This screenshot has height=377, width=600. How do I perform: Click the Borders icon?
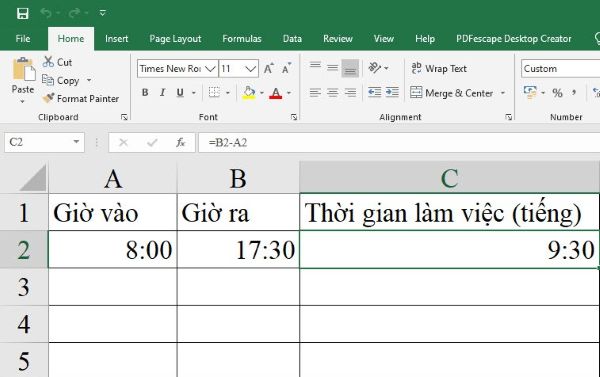[x=214, y=92]
